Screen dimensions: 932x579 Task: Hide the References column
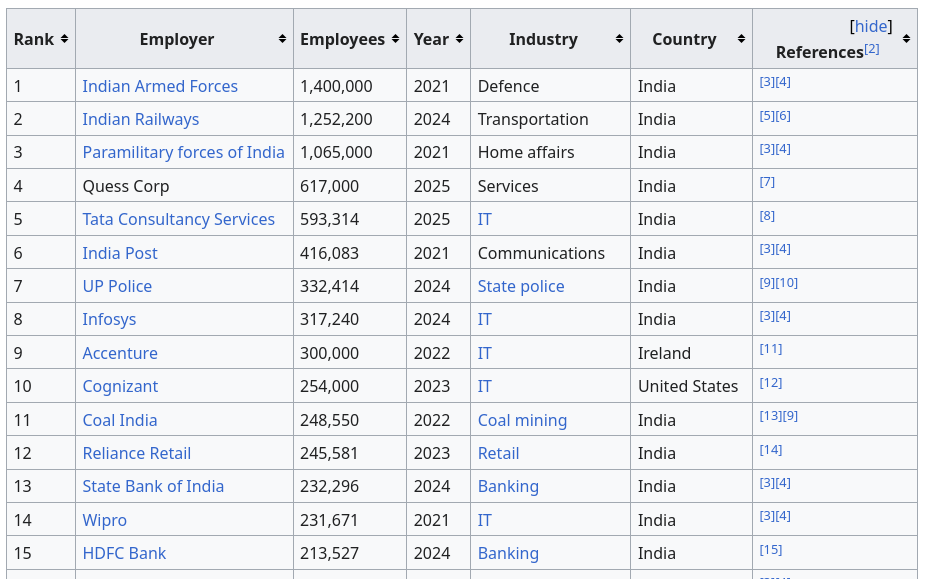pyautogui.click(x=870, y=26)
